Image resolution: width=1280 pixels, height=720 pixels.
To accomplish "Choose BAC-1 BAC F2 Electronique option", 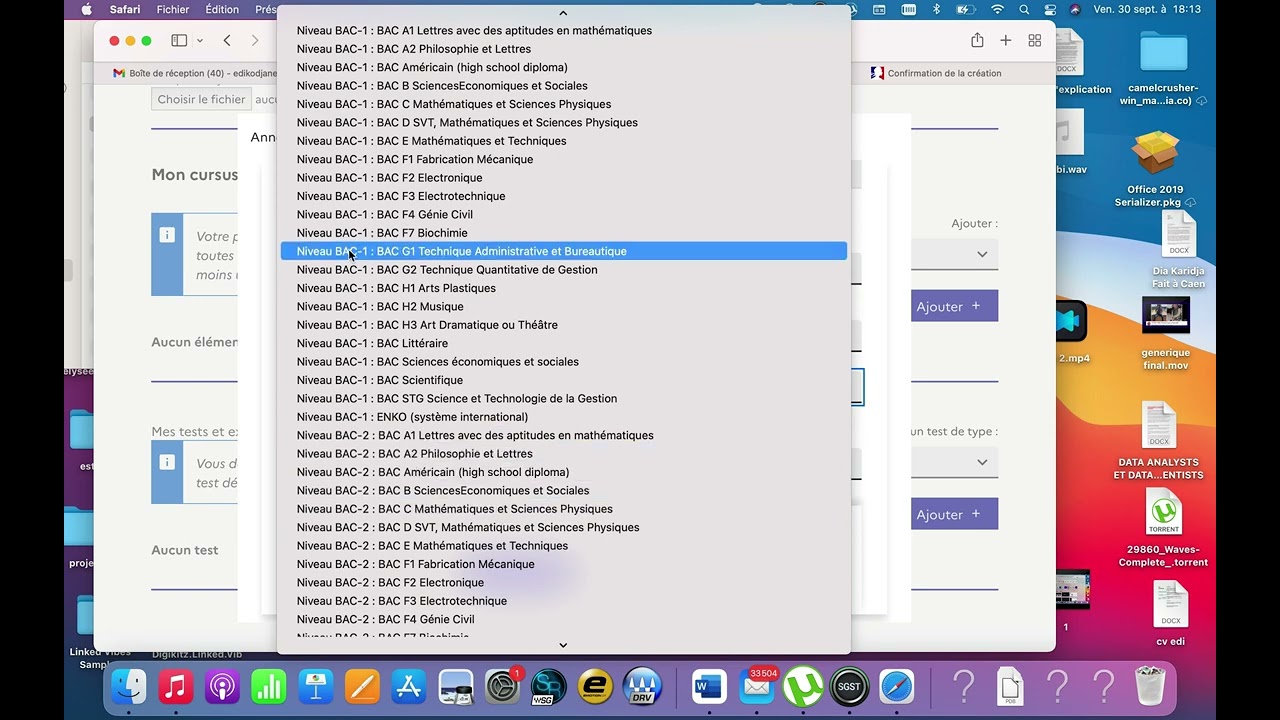I will click(x=564, y=178).
